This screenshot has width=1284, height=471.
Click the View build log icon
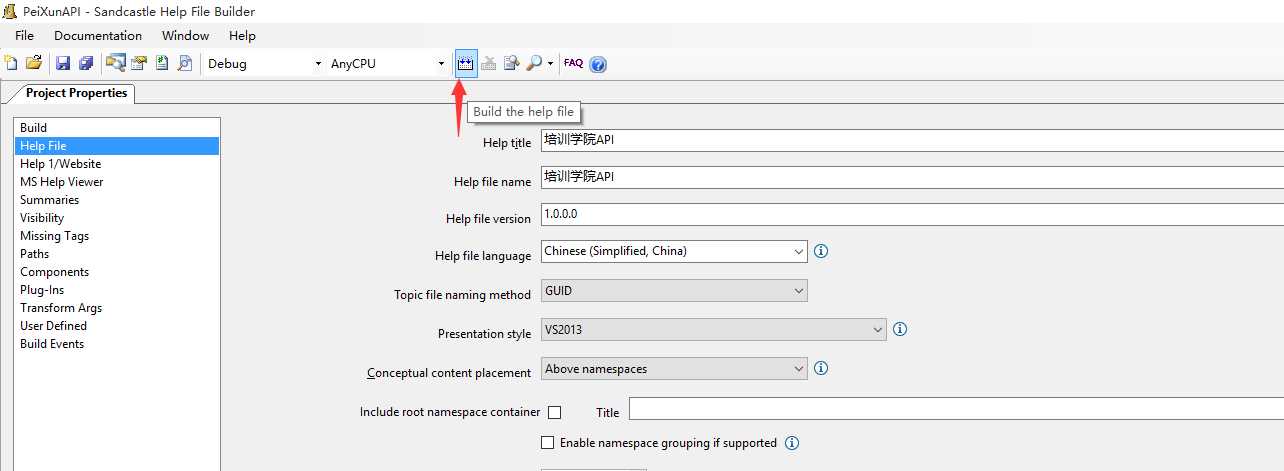click(x=512, y=63)
